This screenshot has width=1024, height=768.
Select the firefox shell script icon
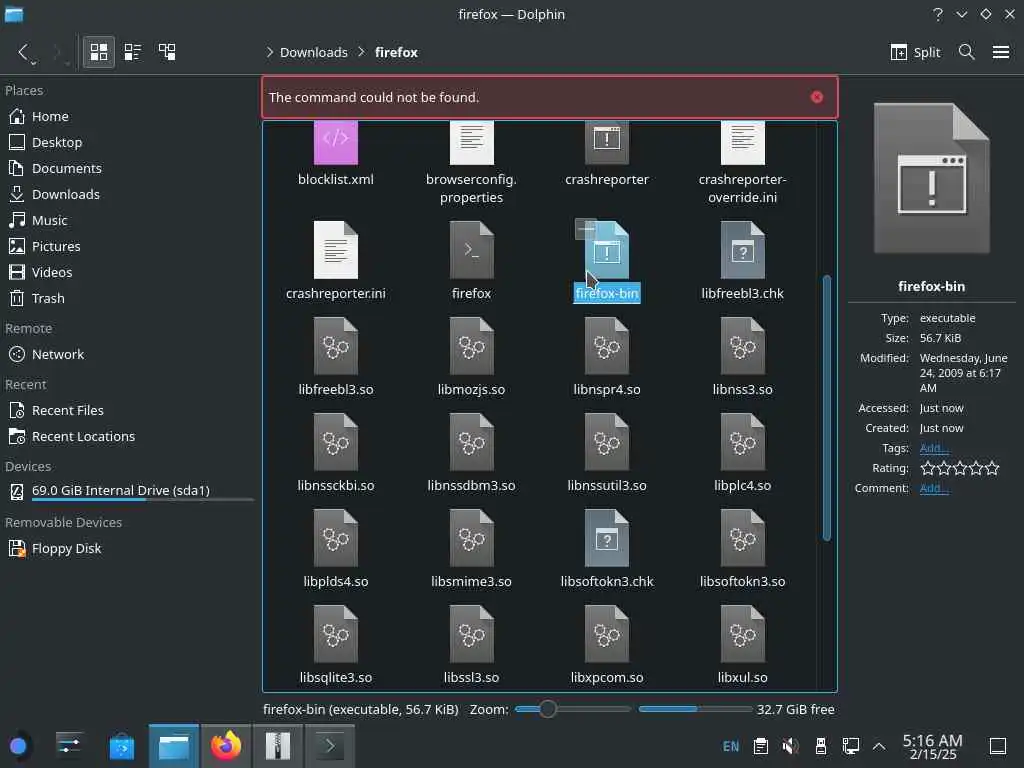472,250
